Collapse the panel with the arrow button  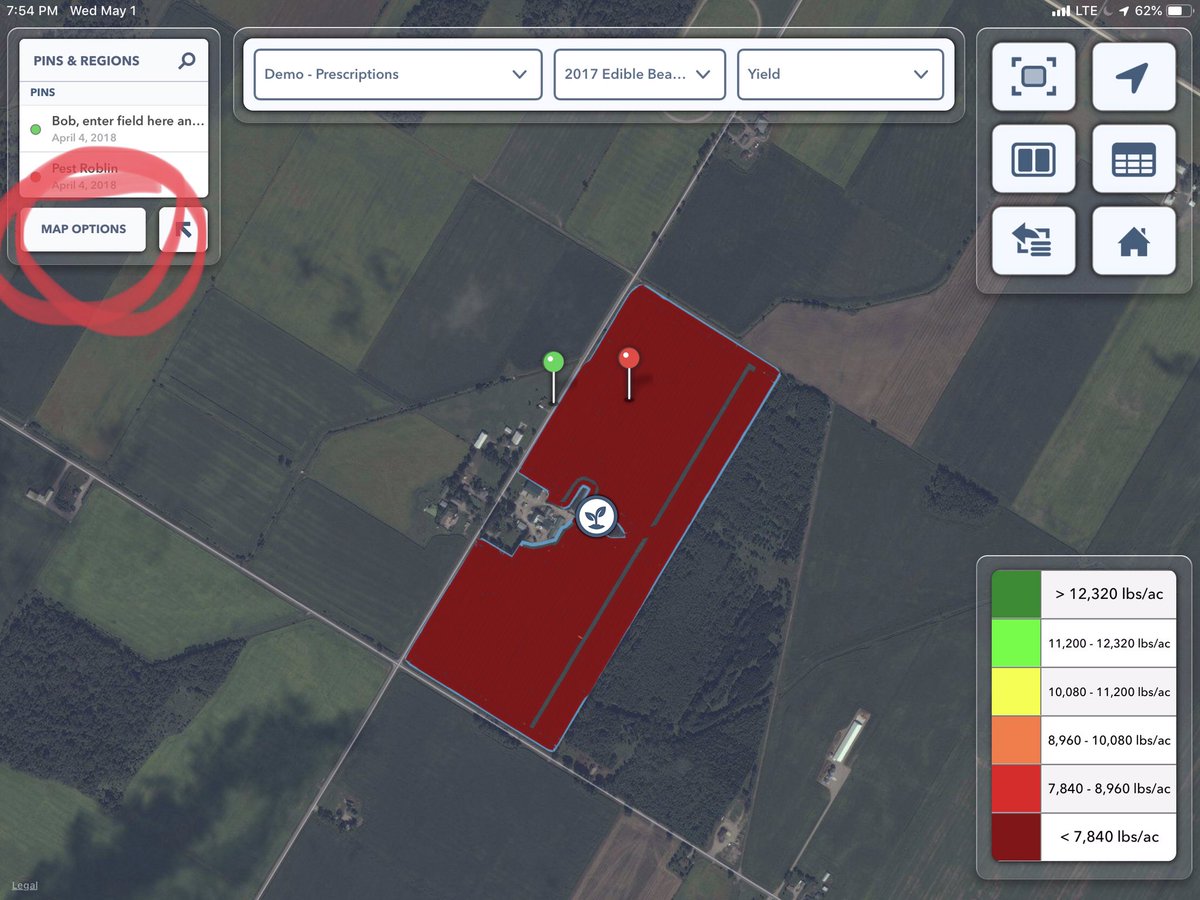(x=184, y=229)
